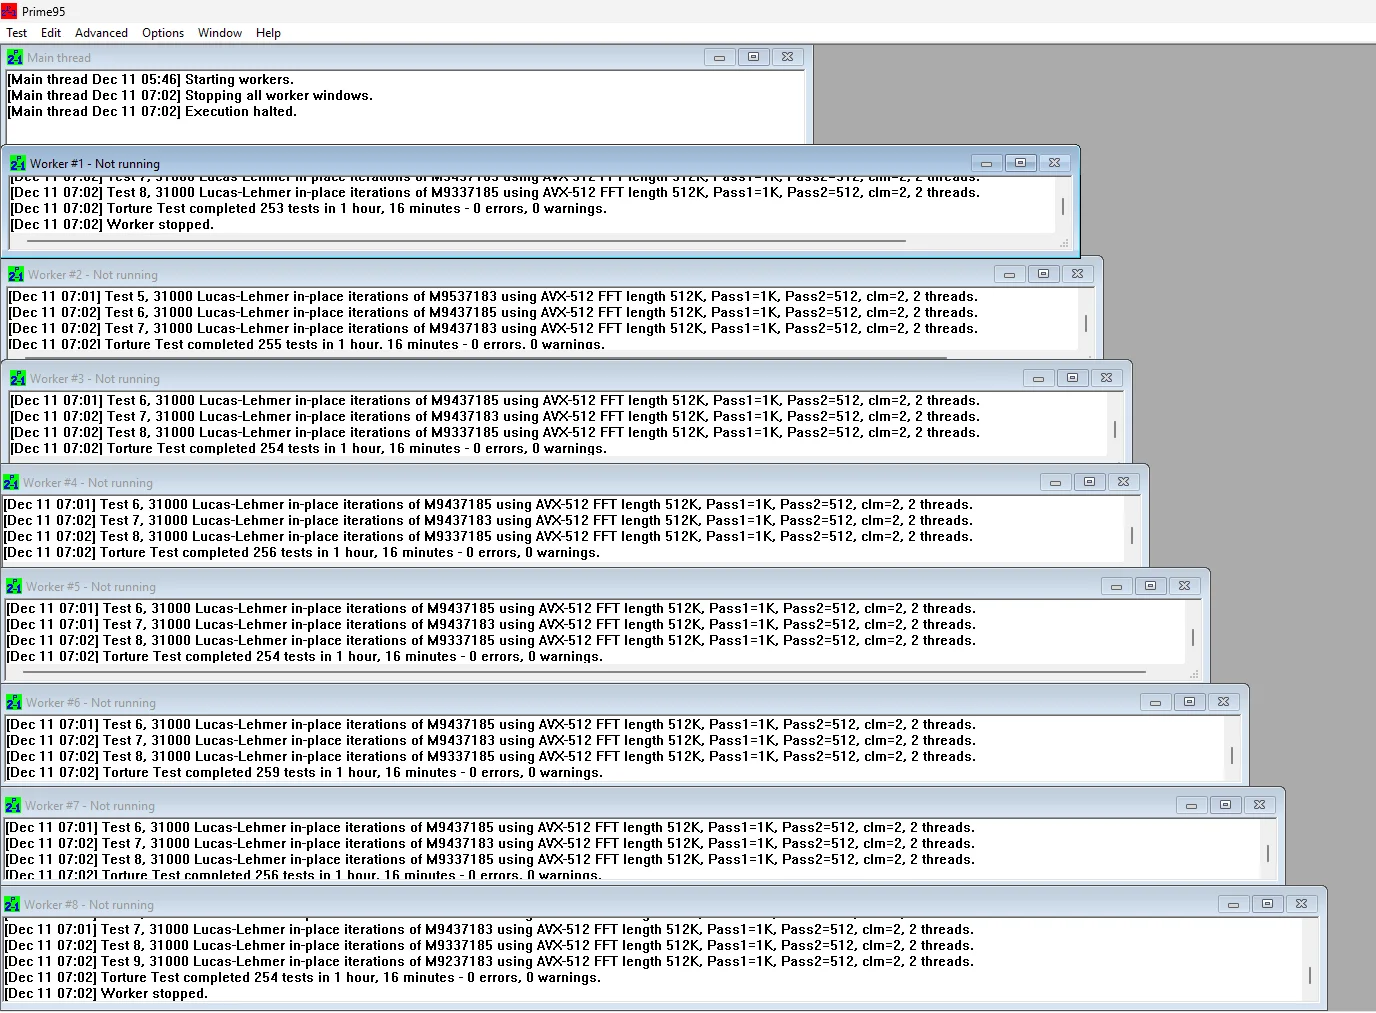Close the Worker #7 window
Viewport: 1376px width, 1013px height.
coord(1259,805)
